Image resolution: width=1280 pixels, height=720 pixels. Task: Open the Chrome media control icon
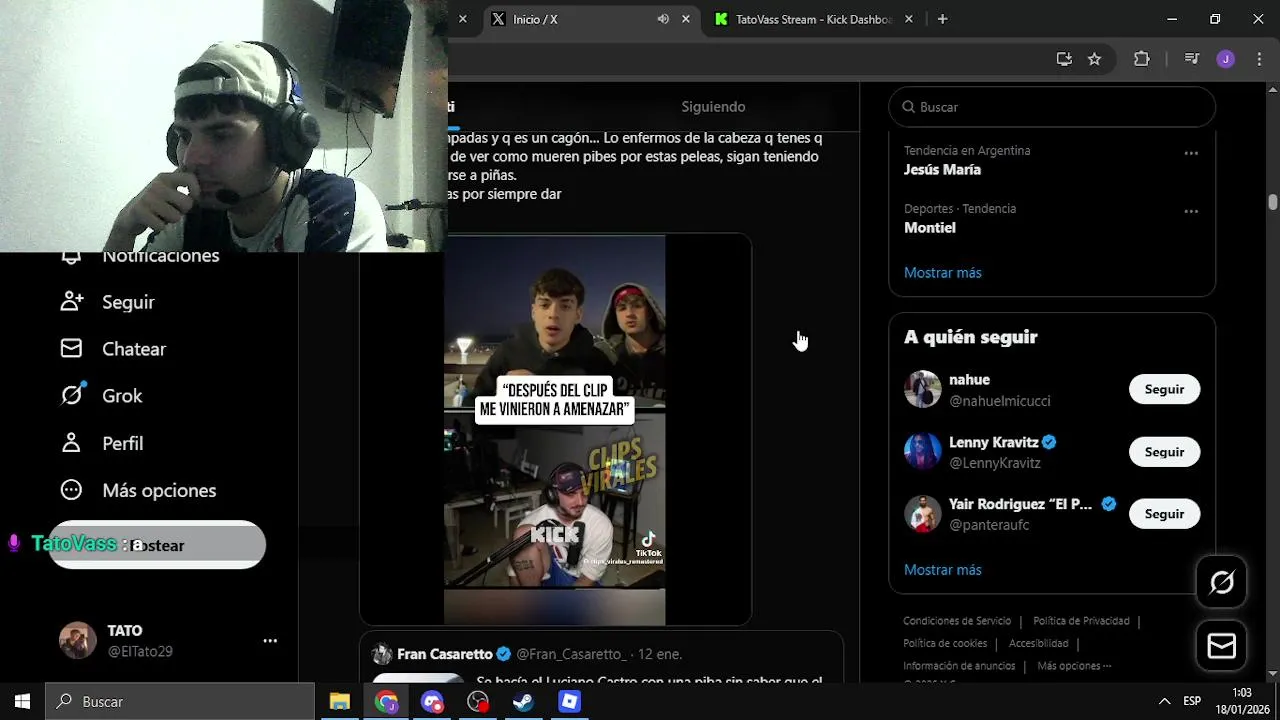[x=1191, y=59]
